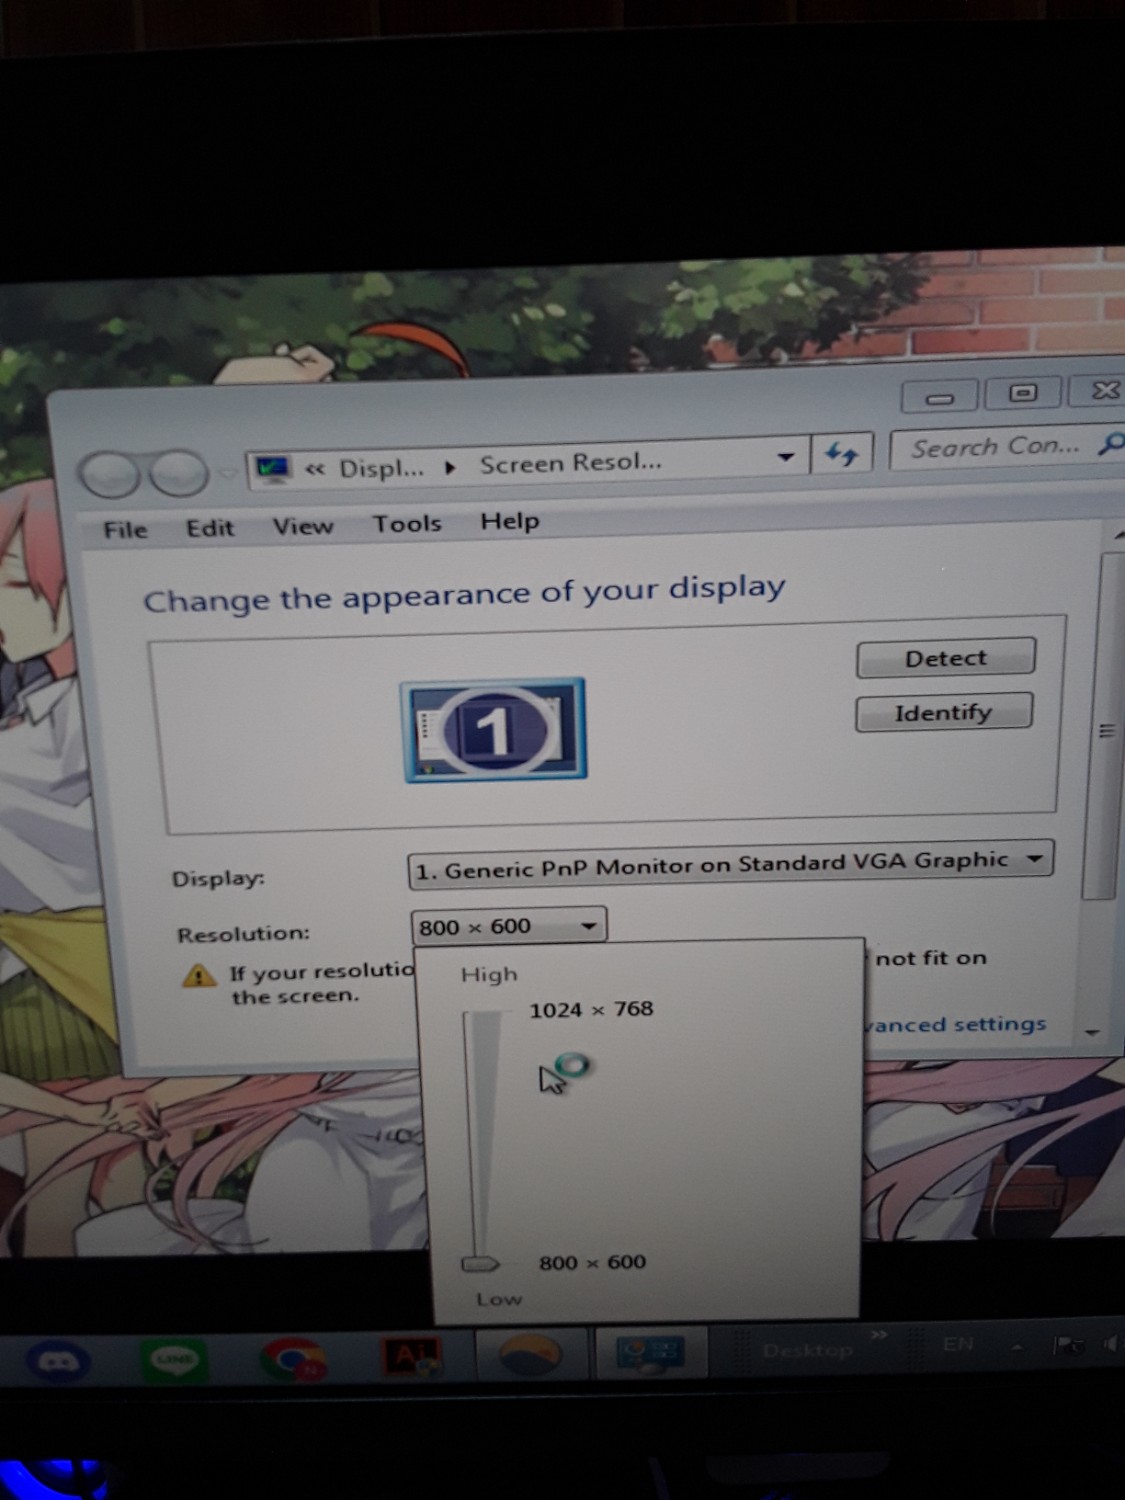The image size is (1125, 1500).
Task: Open the address bar history dropdown
Action: click(x=786, y=457)
